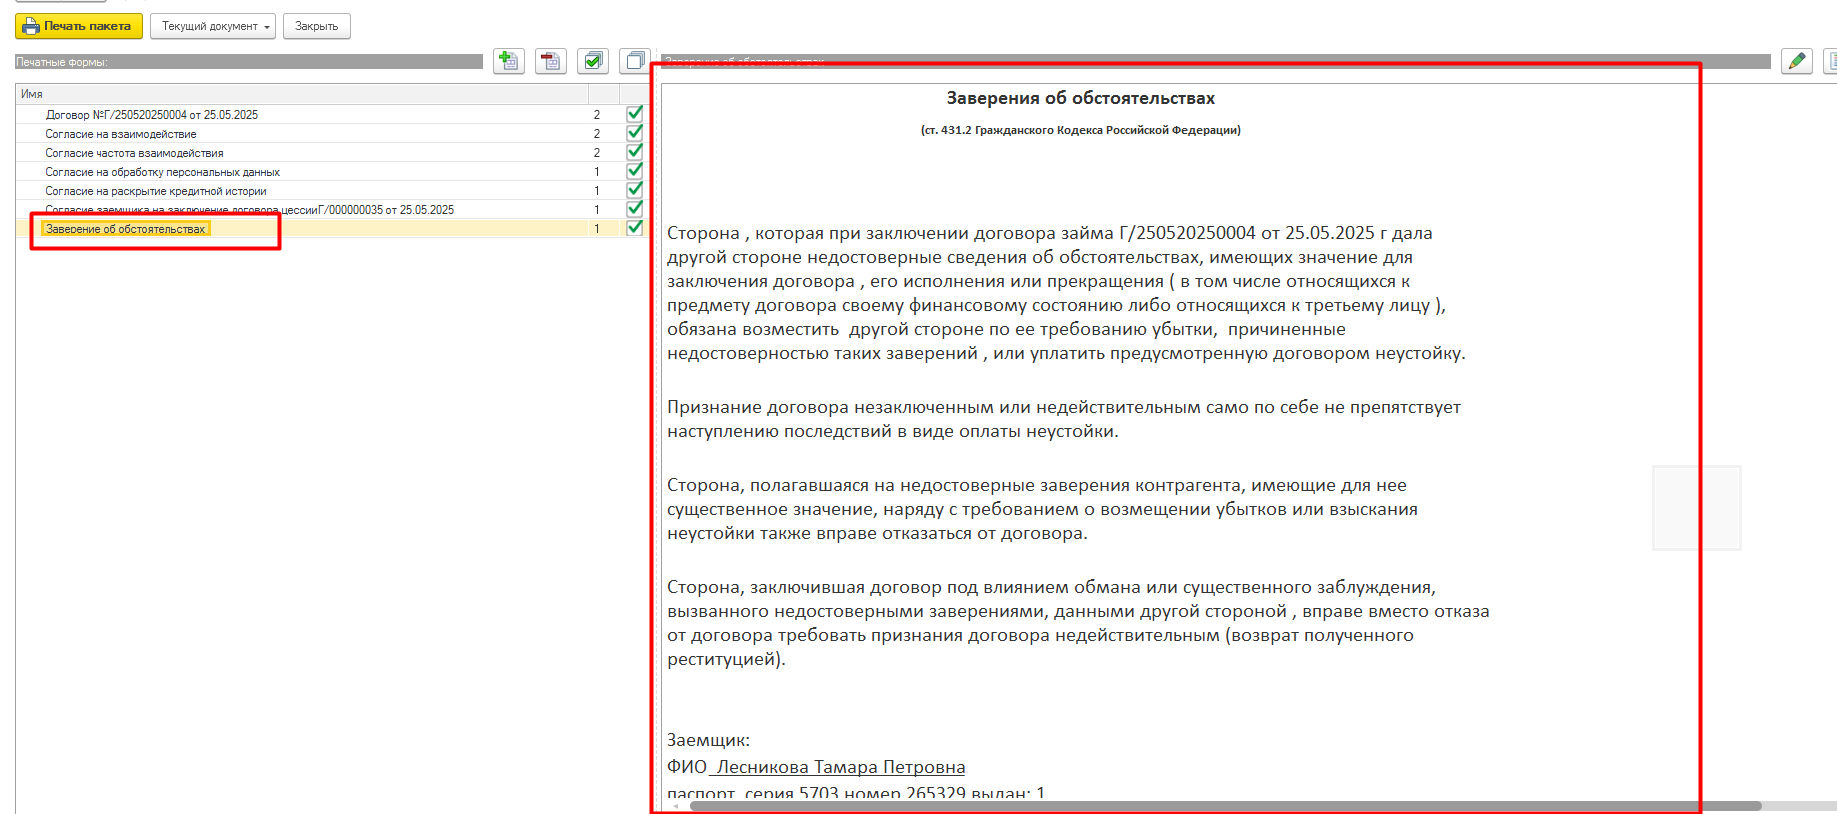The width and height of the screenshot is (1837, 814).
Task: Click the ст. 431.2 Гражданского Кодекса subtitle
Action: click(1080, 130)
